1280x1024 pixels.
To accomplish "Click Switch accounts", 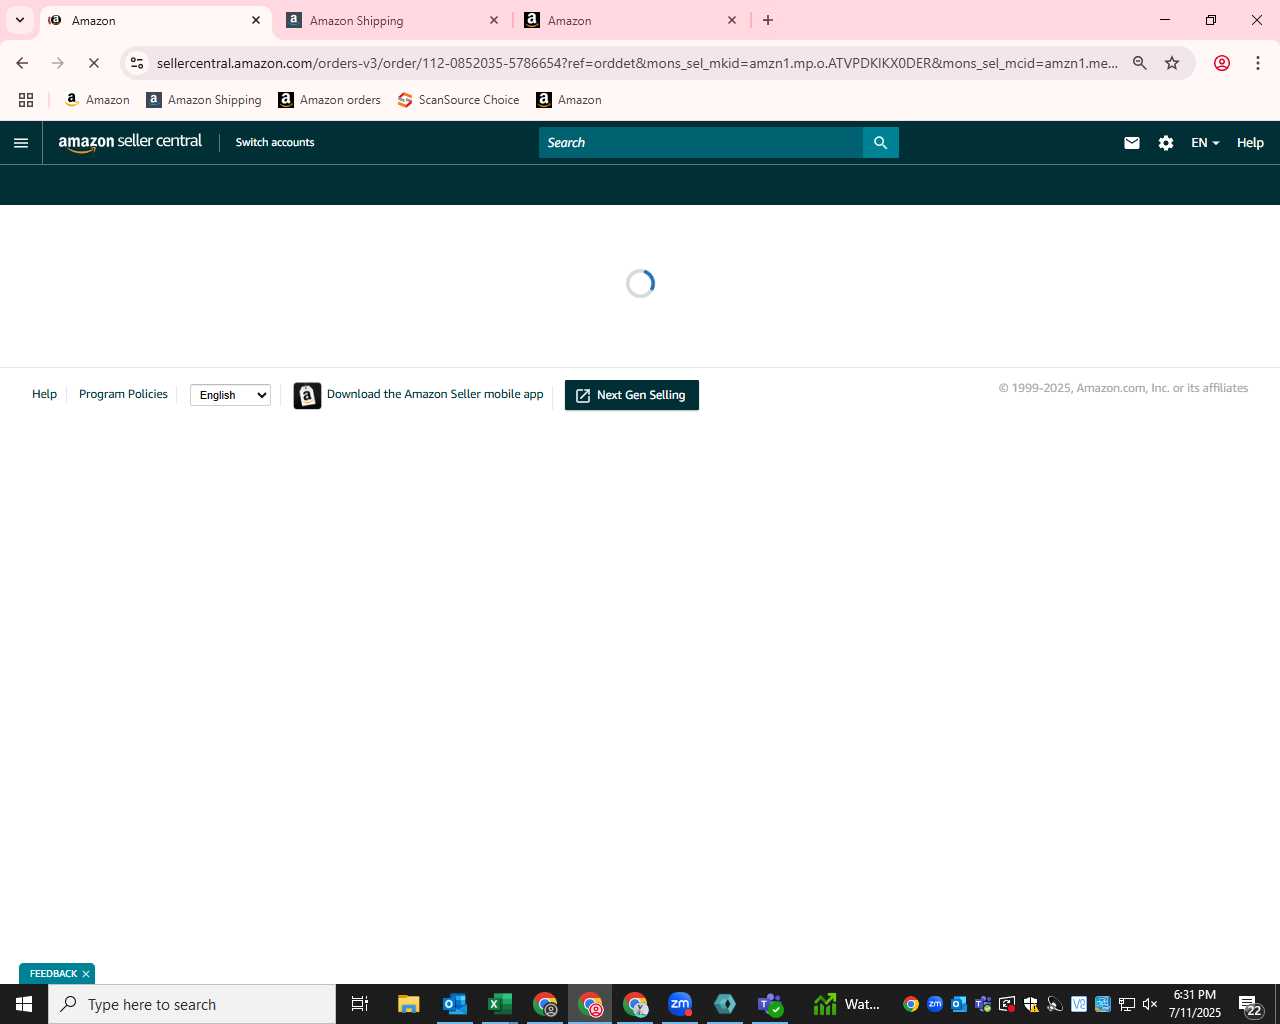I will [275, 143].
